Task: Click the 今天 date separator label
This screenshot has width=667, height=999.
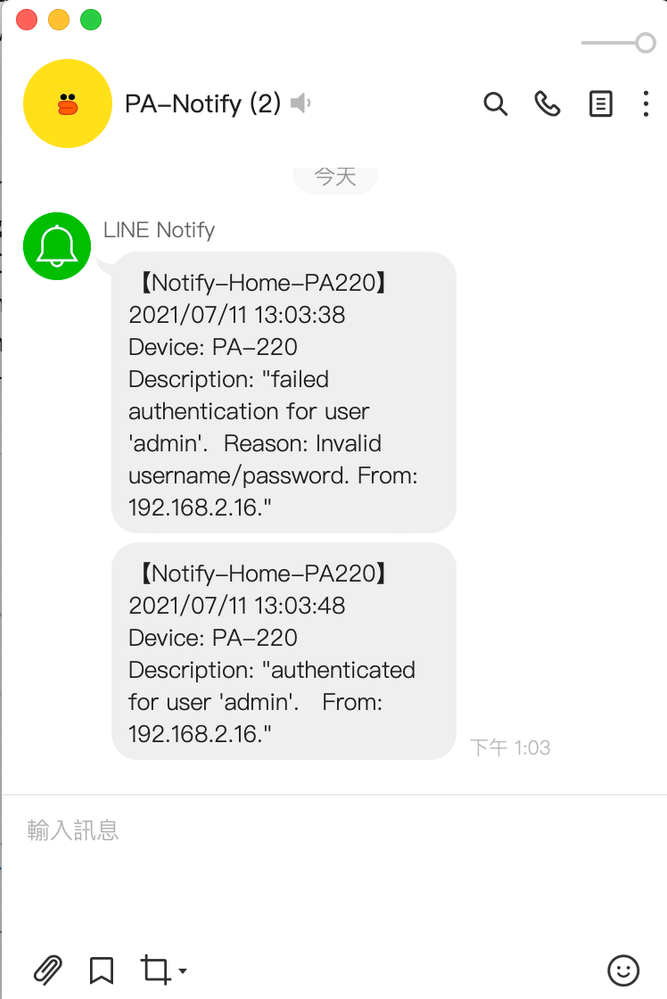Action: pyautogui.click(x=335, y=177)
